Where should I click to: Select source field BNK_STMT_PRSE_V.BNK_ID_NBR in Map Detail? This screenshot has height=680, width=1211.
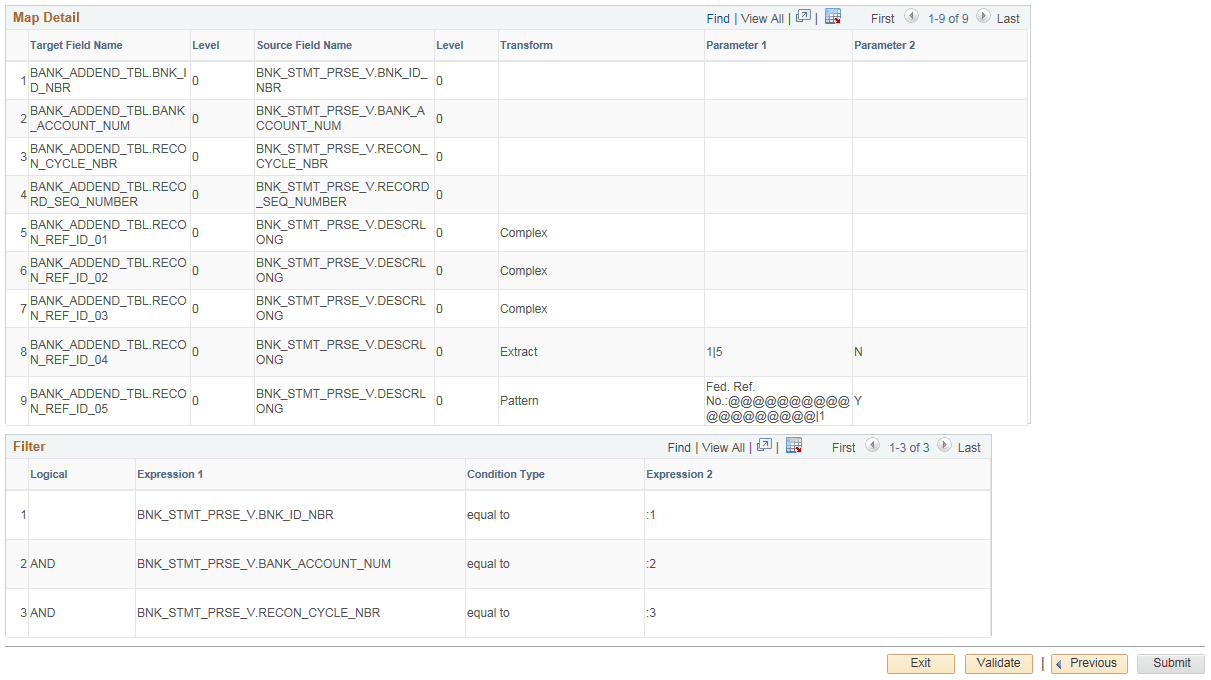click(342, 80)
